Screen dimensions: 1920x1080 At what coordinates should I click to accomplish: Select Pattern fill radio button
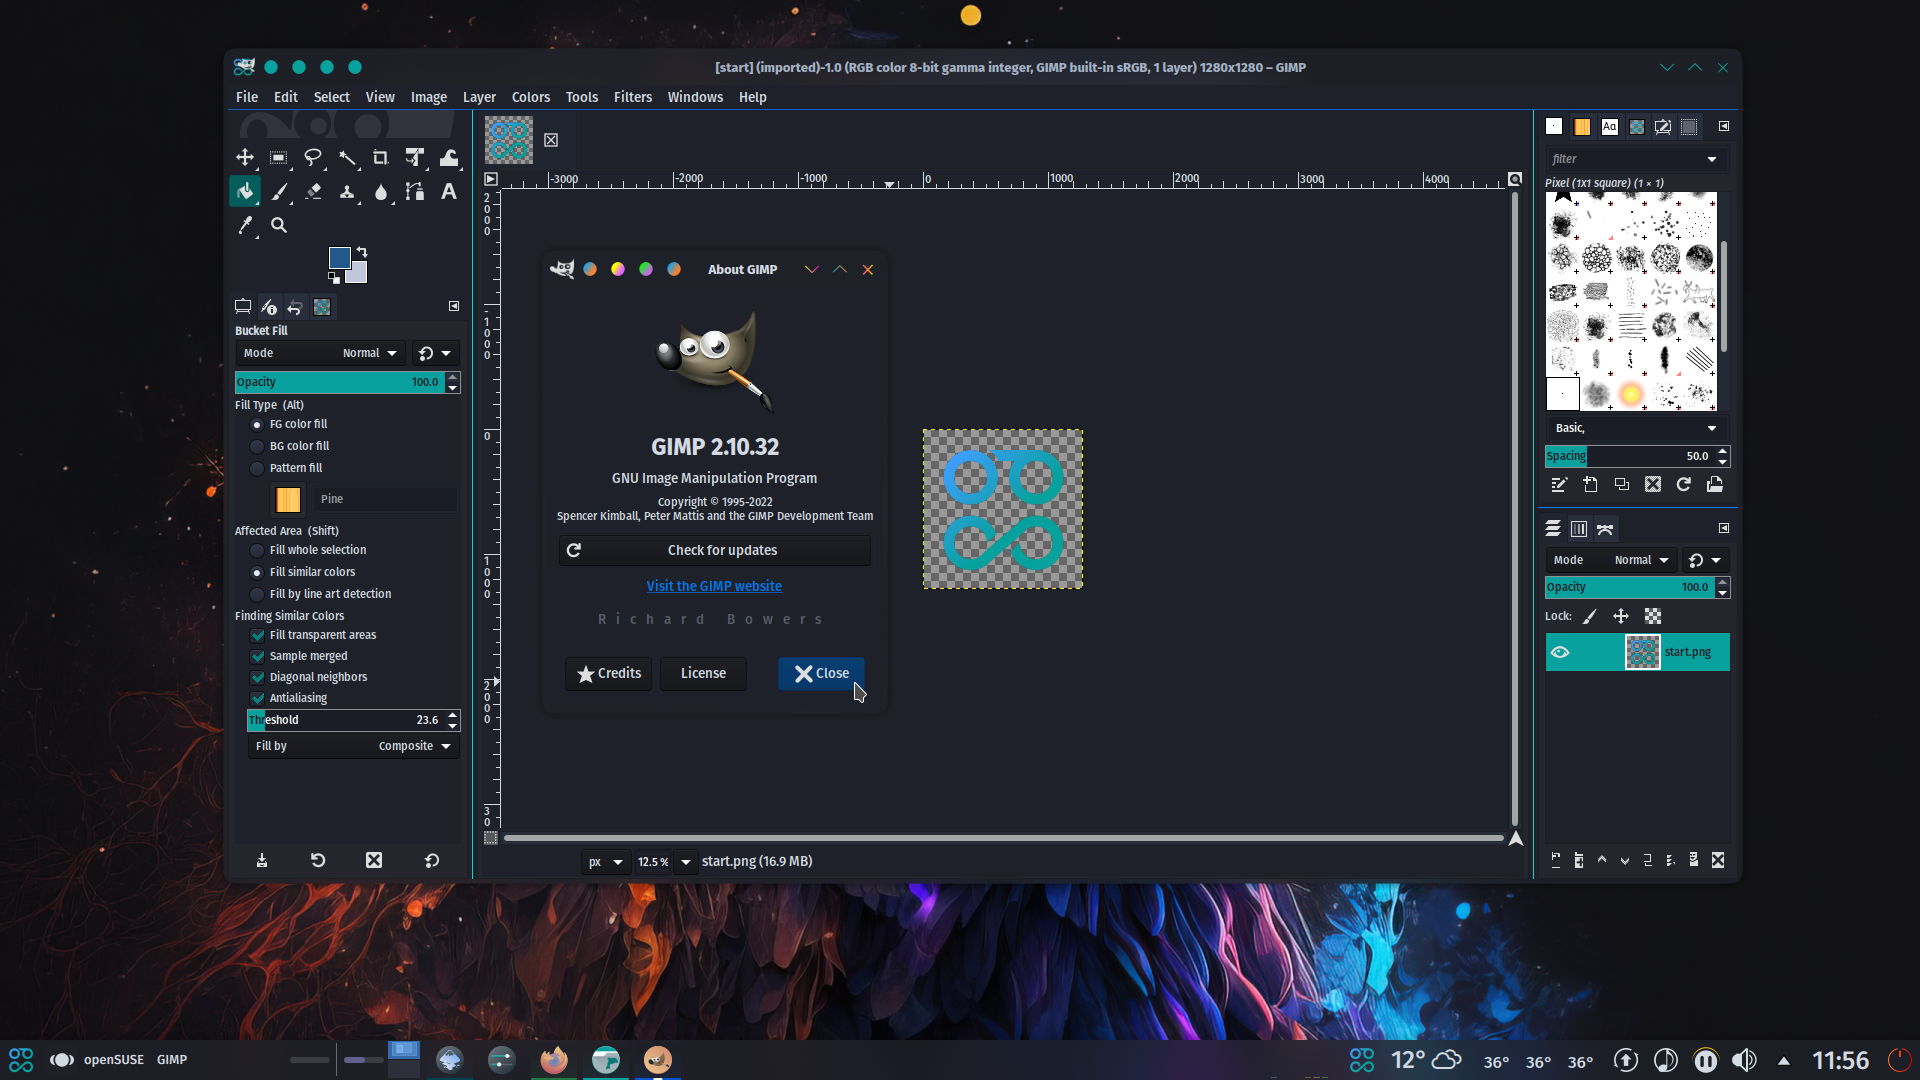pyautogui.click(x=257, y=469)
